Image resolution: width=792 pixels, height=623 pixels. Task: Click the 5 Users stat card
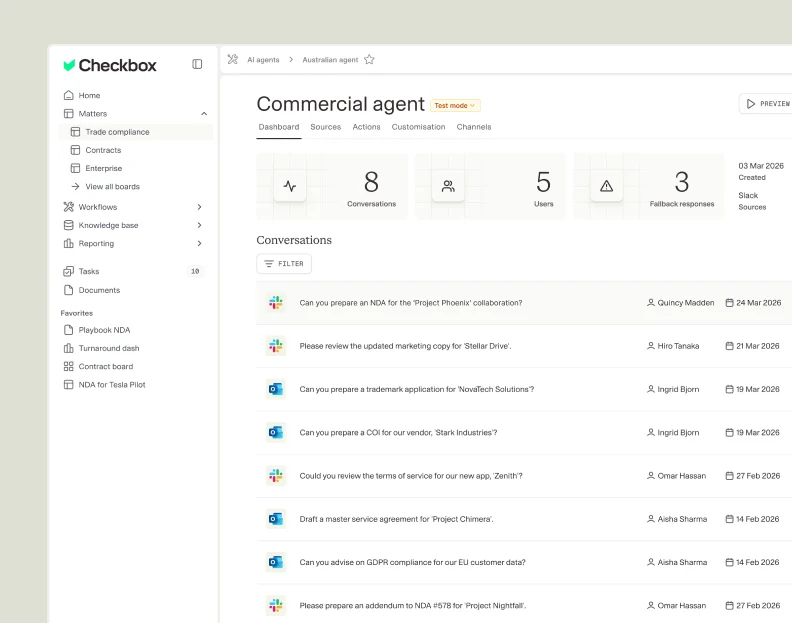click(490, 186)
